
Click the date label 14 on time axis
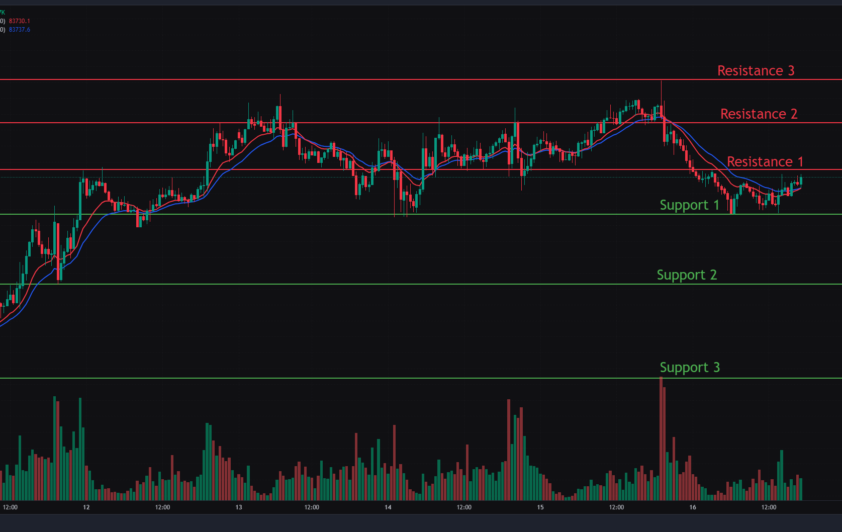tap(388, 507)
